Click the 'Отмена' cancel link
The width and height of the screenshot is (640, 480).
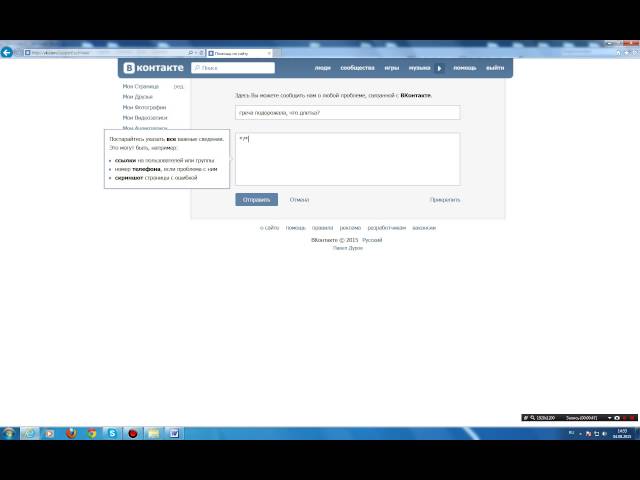299,200
